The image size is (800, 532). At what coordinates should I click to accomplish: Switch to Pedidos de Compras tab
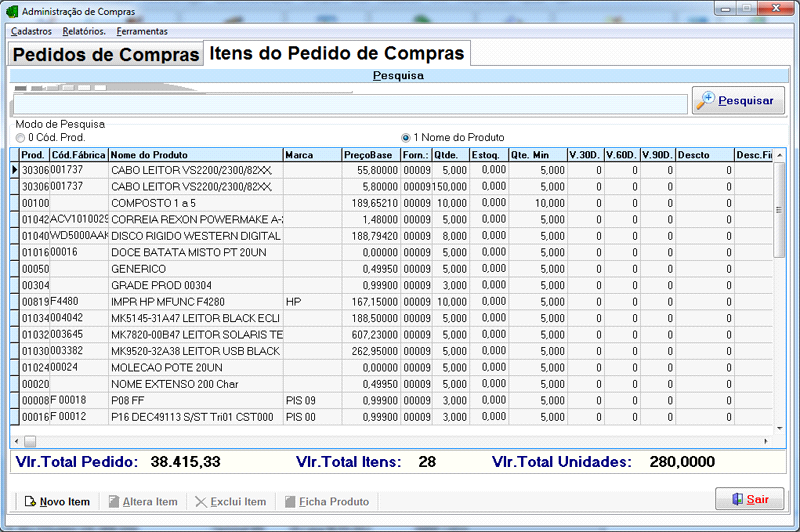click(107, 55)
